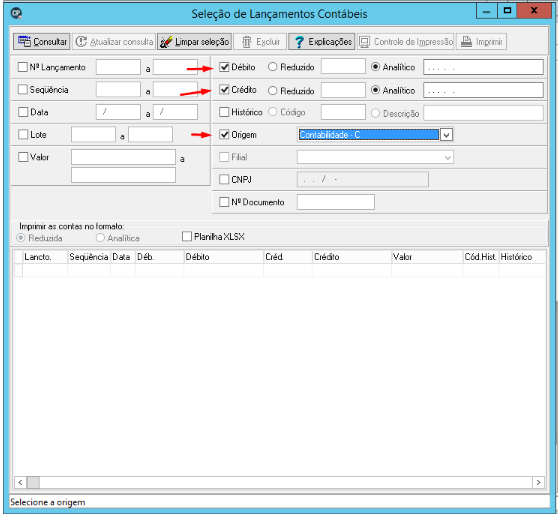Image resolution: width=560 pixels, height=517 pixels.
Task: Click Cód.Hist. column header
Action: (x=481, y=257)
